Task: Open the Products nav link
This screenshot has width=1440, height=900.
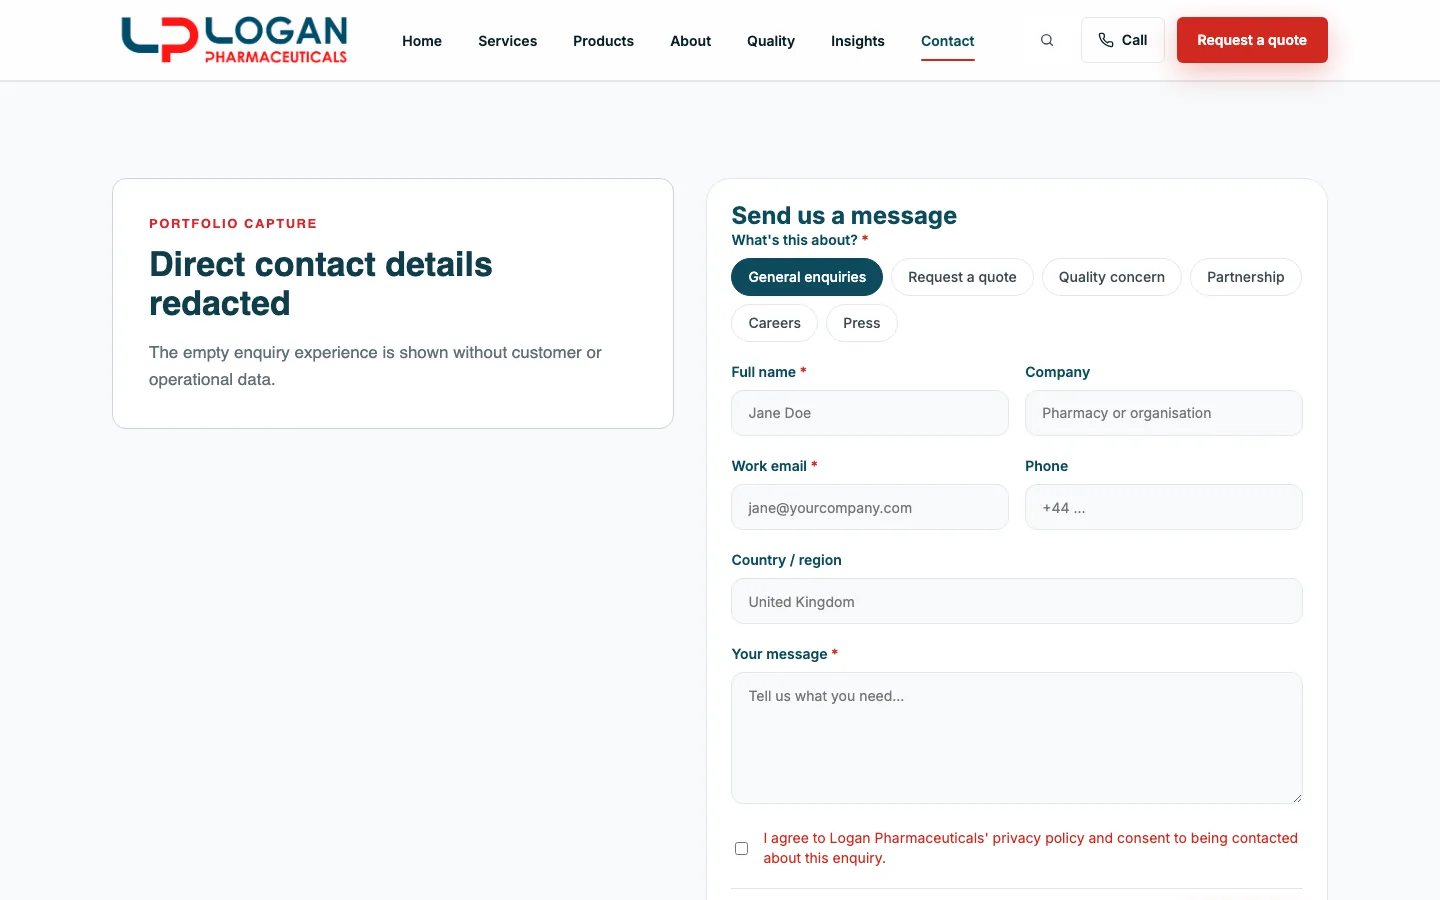Action: tap(603, 41)
